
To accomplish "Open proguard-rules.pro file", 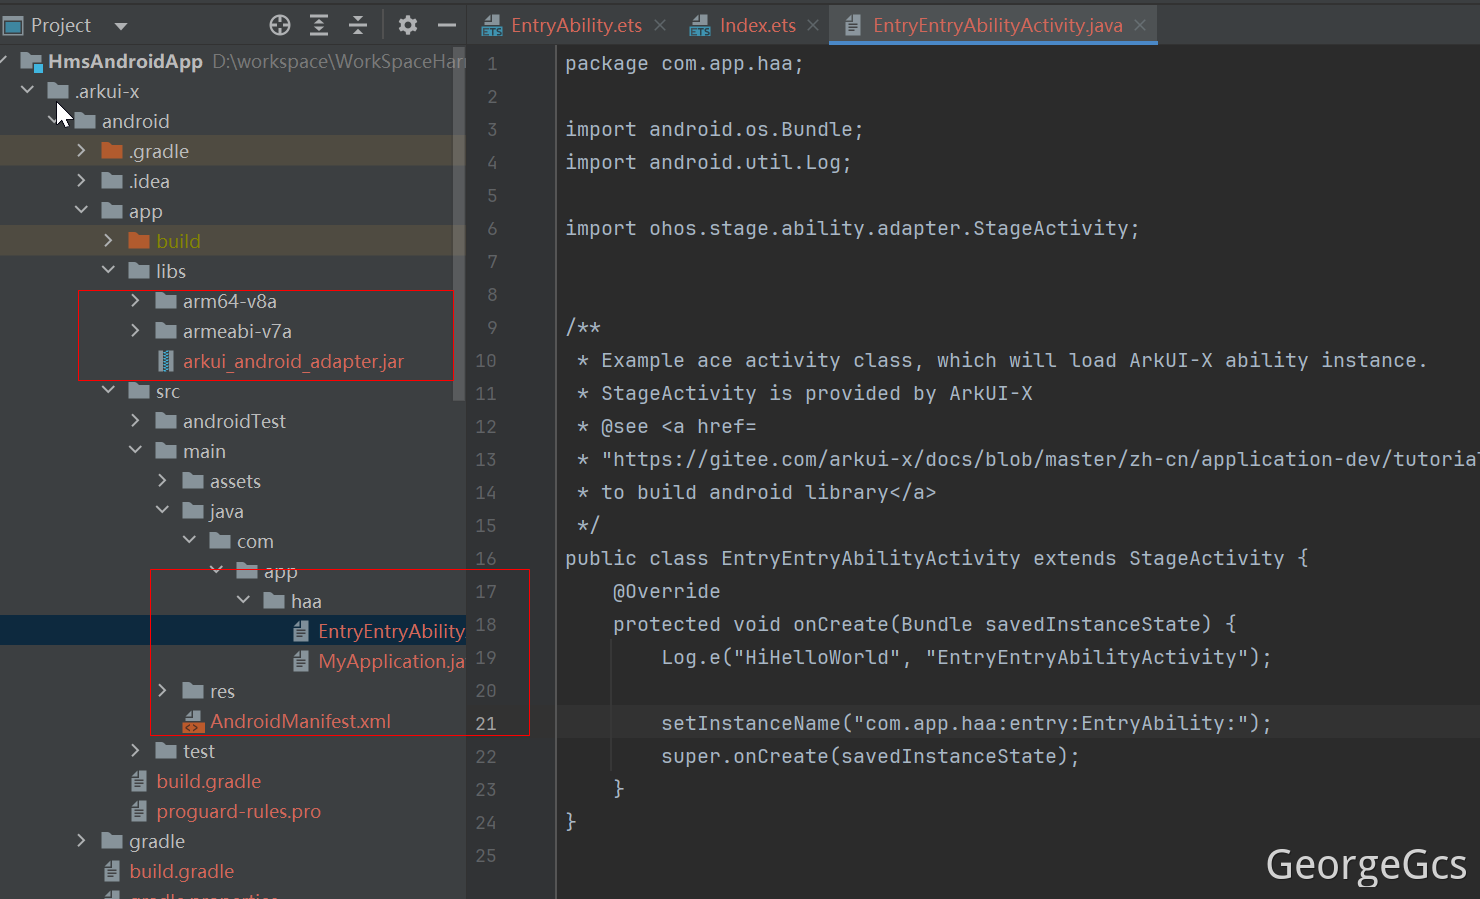I will (238, 811).
